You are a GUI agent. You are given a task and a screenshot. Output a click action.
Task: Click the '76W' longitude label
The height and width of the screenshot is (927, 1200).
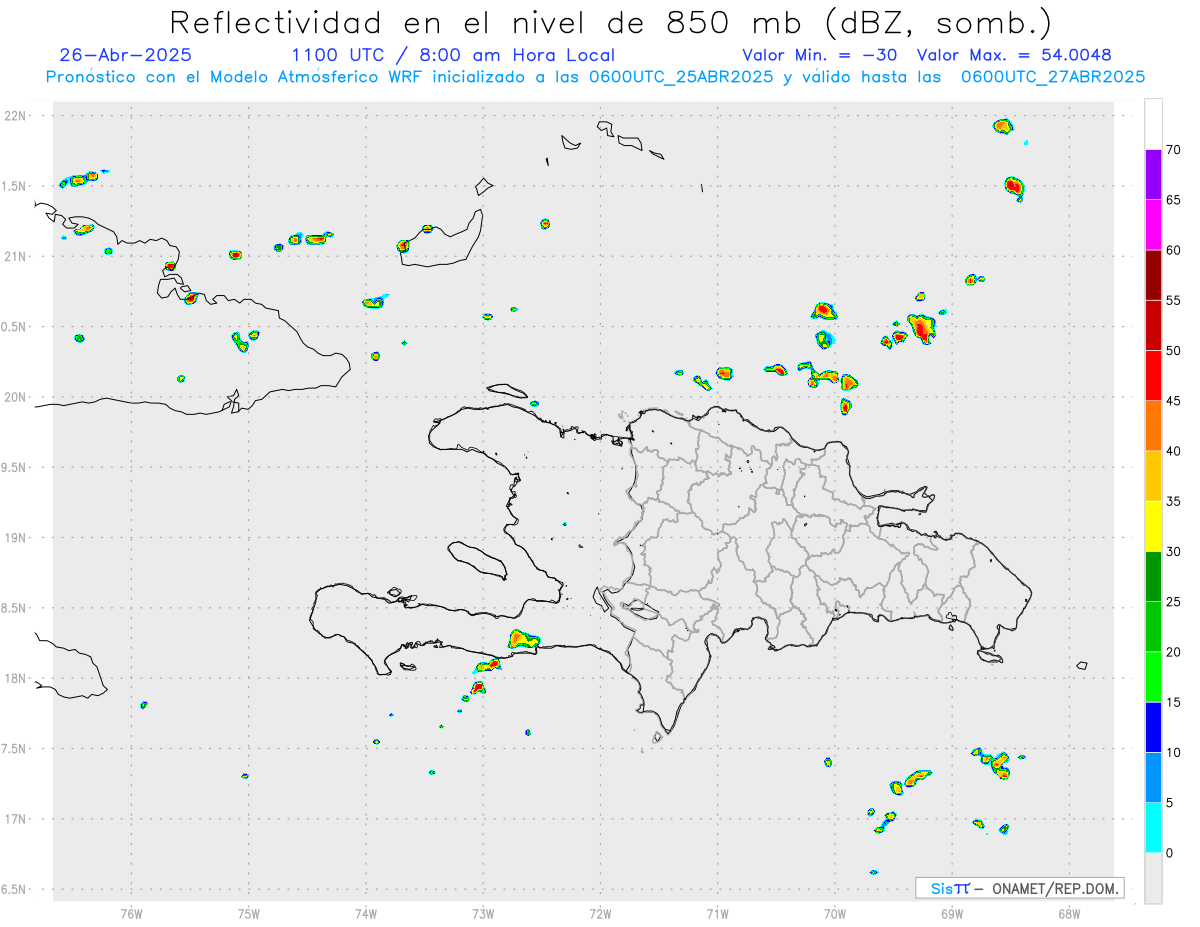pos(131,914)
